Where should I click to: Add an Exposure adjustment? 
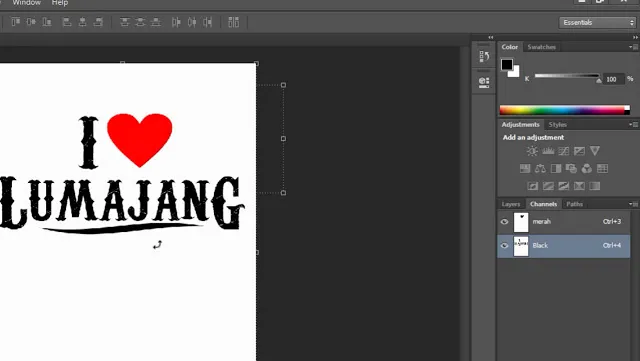pyautogui.click(x=579, y=151)
